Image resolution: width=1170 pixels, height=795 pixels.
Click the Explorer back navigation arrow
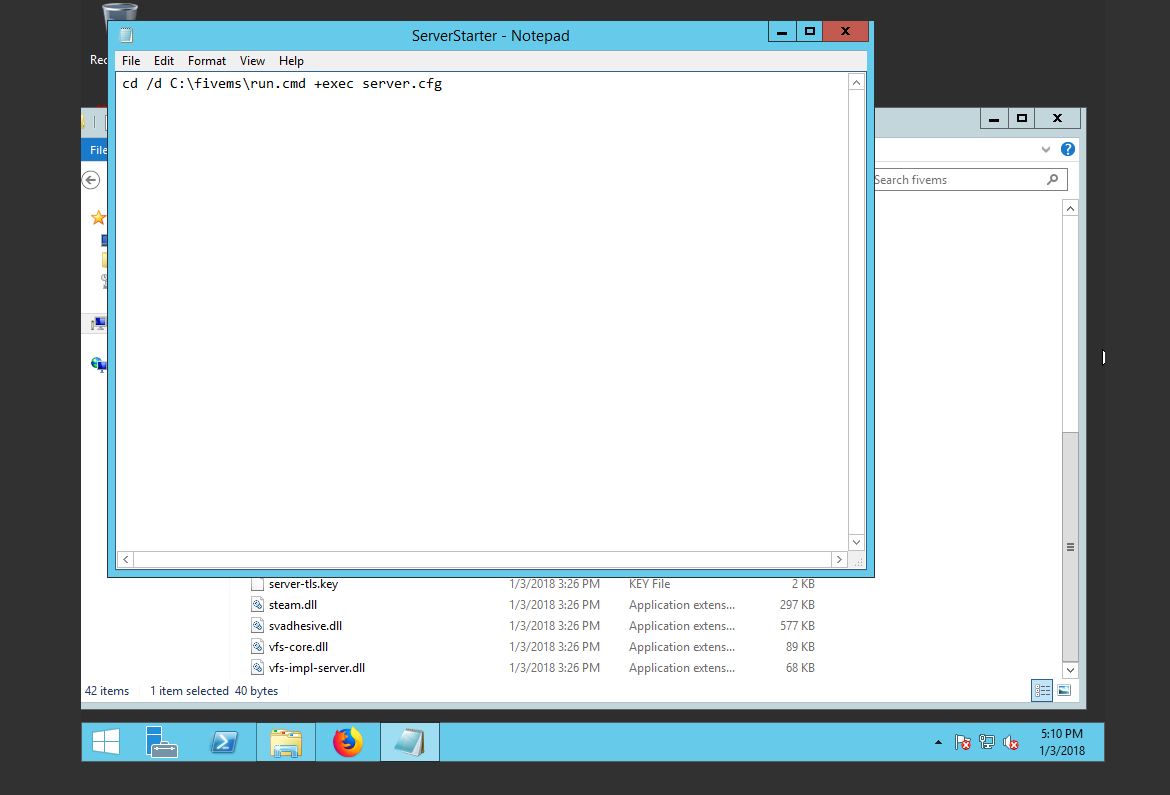91,179
